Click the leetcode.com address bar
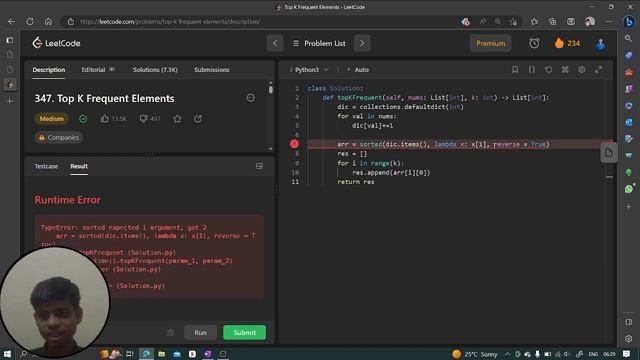The image size is (640, 360). (261, 22)
